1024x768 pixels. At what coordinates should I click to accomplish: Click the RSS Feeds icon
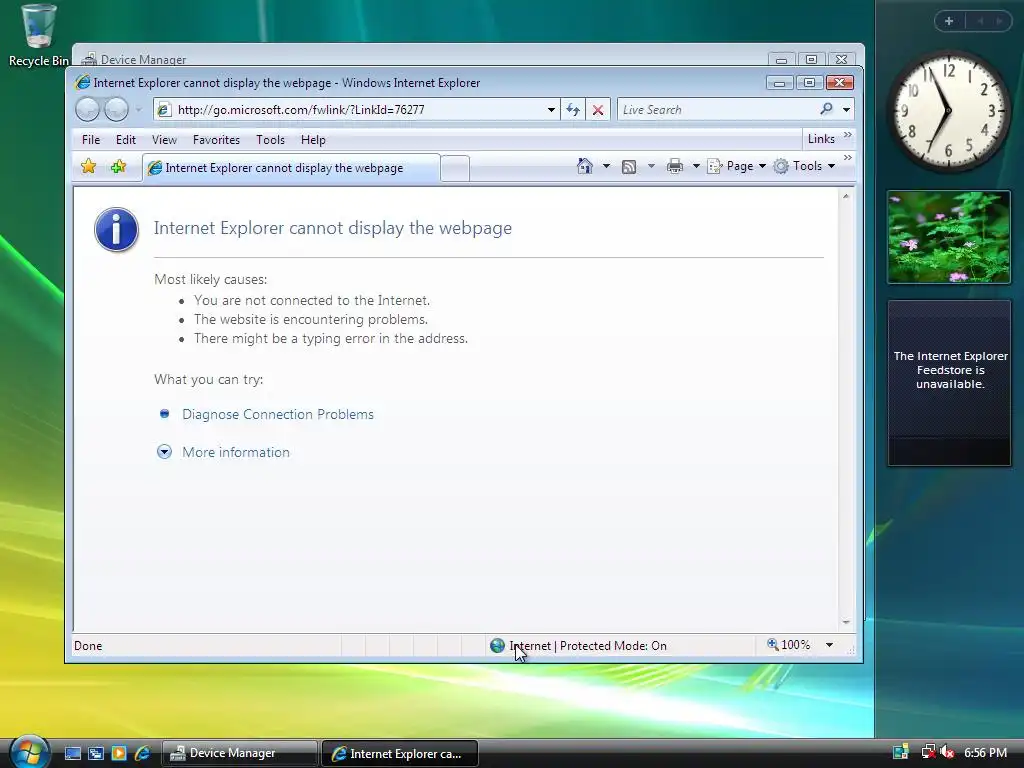coord(629,167)
